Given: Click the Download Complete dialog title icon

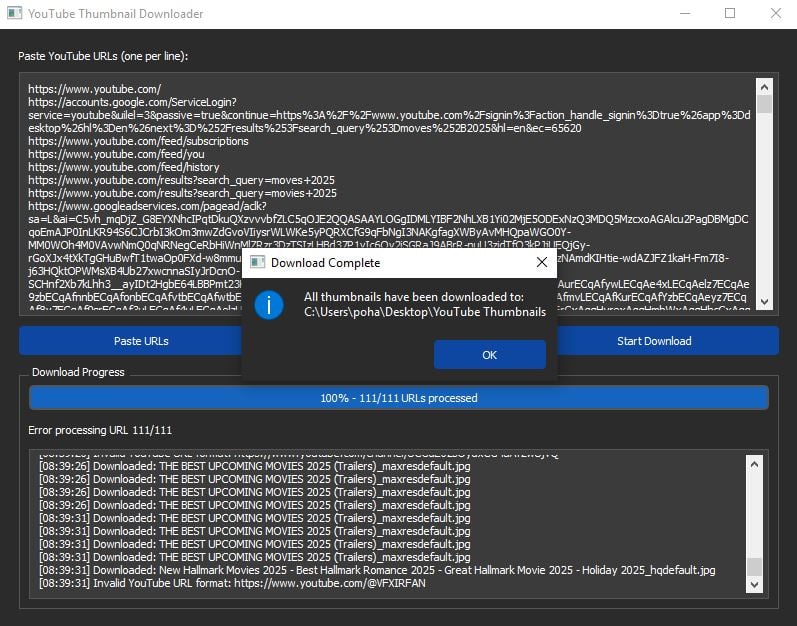Looking at the screenshot, I should click(257, 263).
